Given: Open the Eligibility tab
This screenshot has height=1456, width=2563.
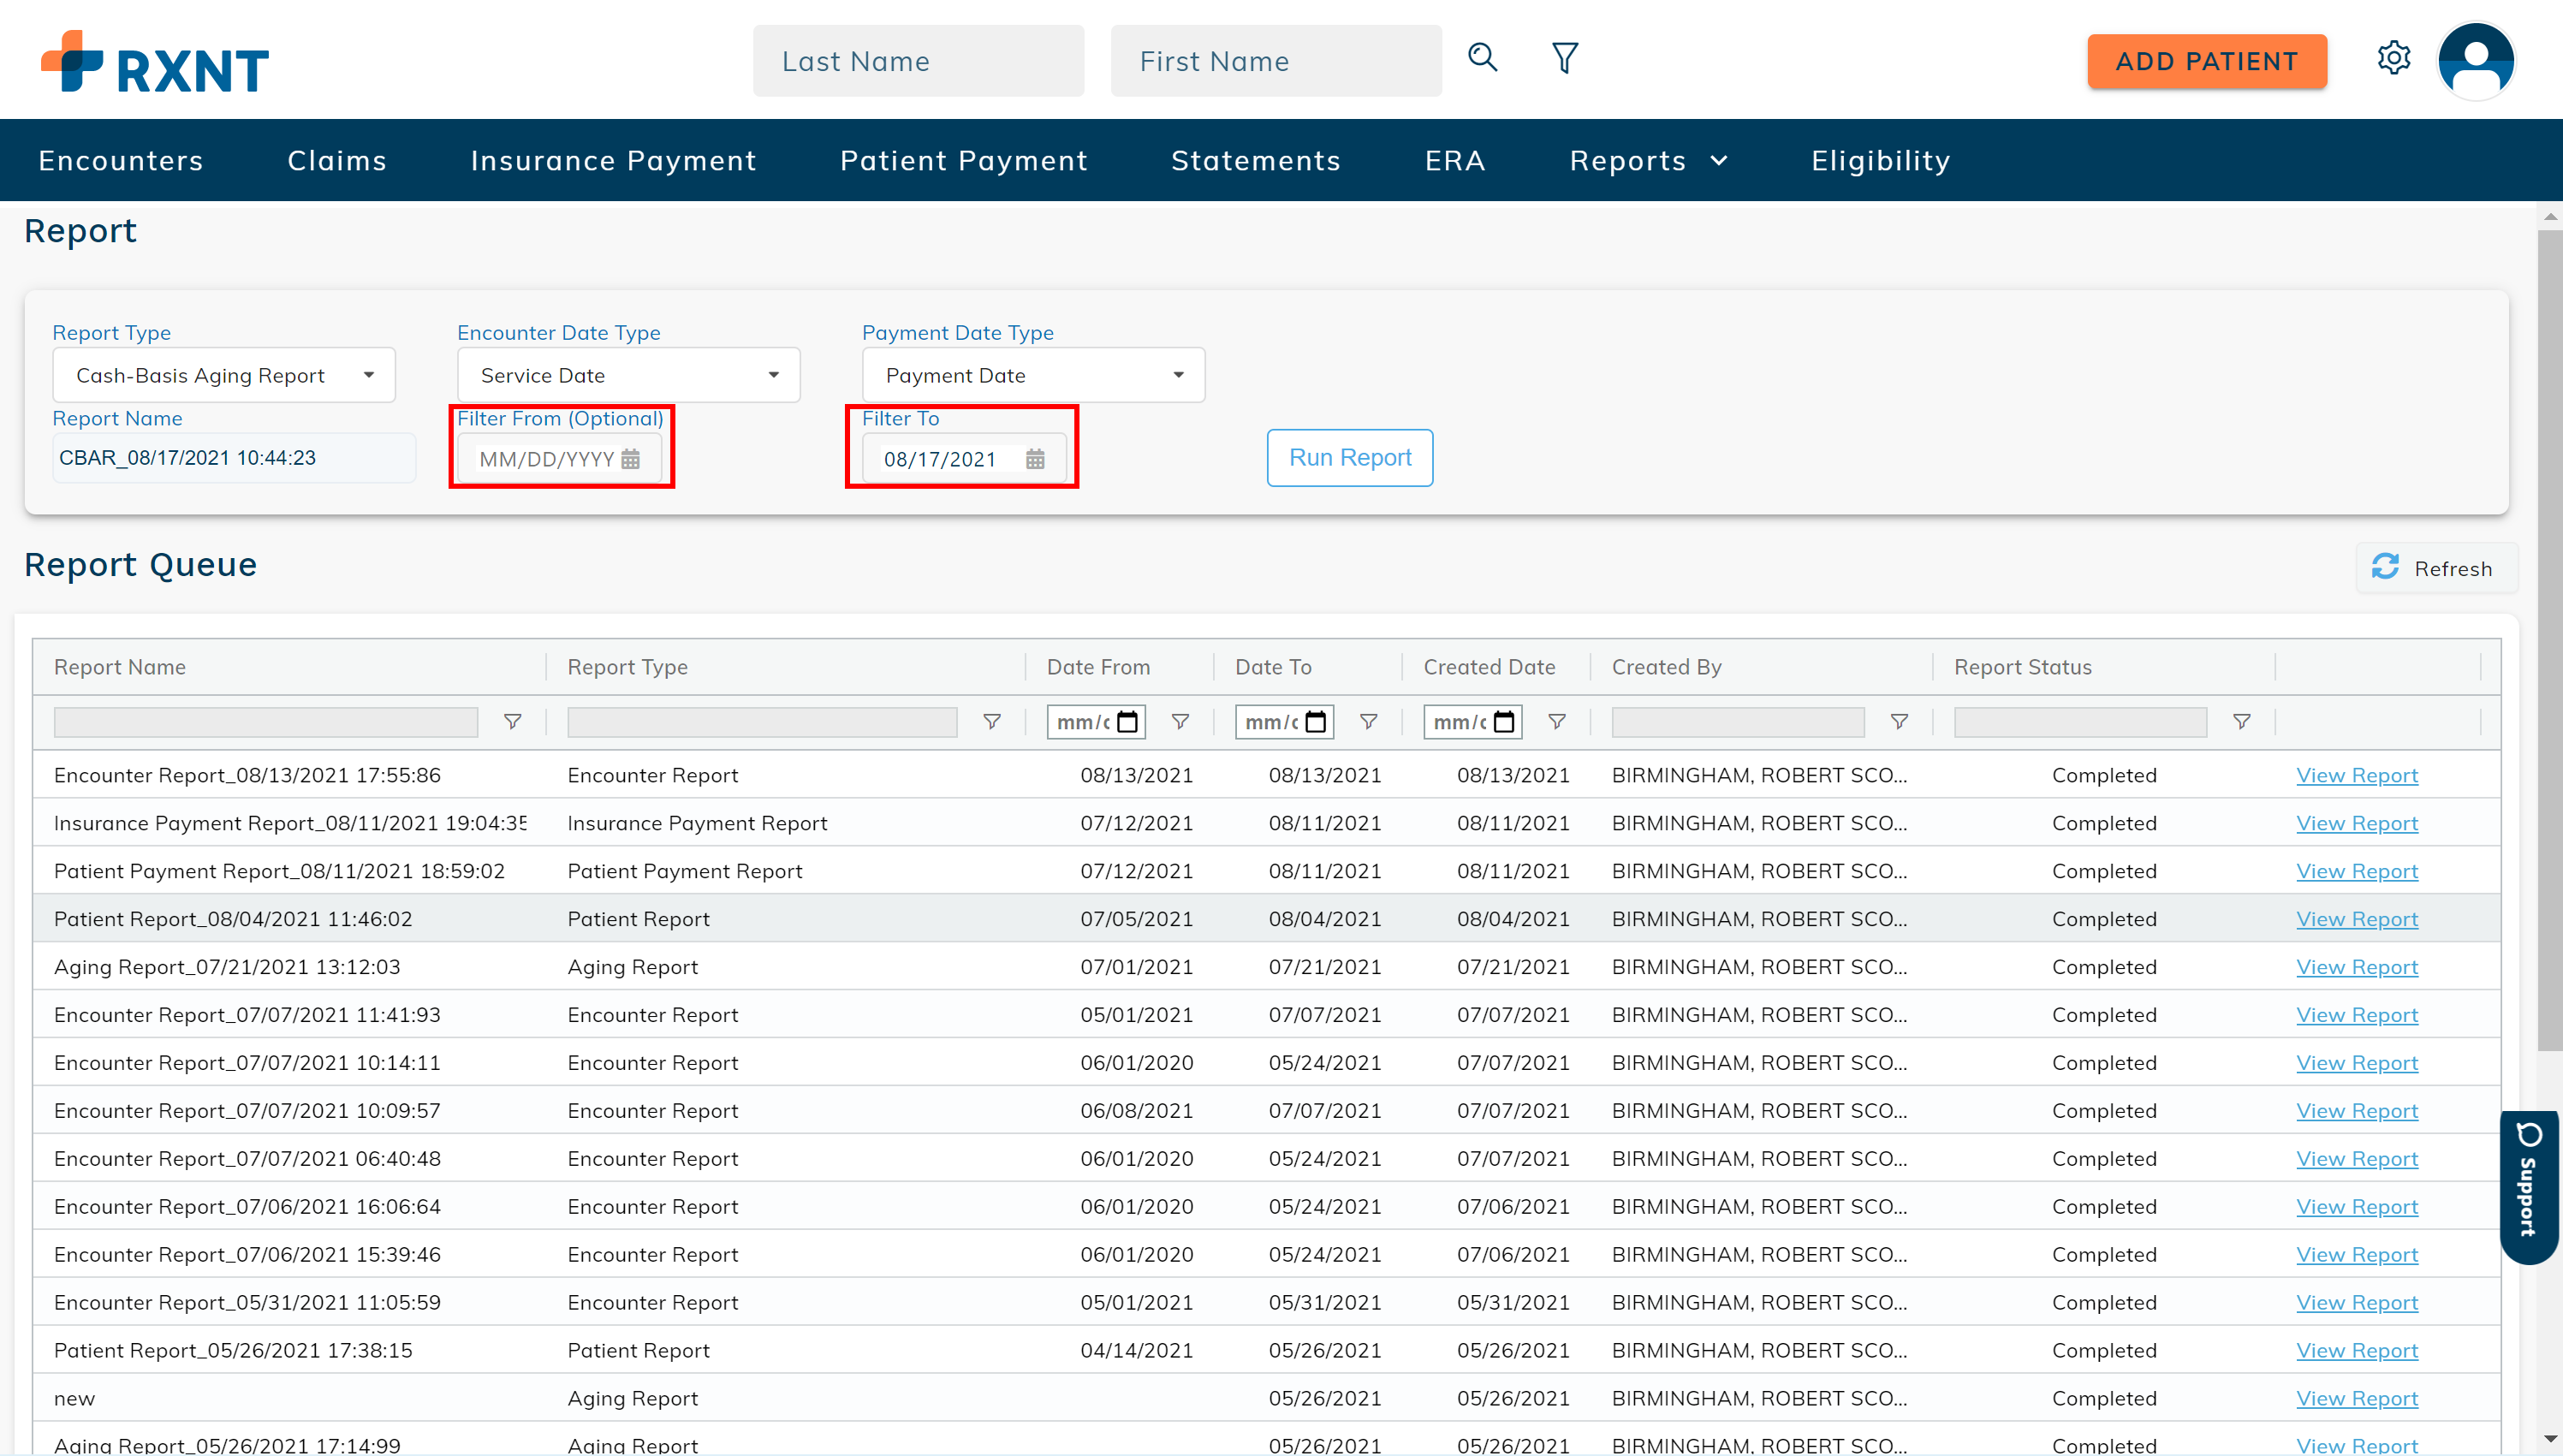Looking at the screenshot, I should [1880, 160].
